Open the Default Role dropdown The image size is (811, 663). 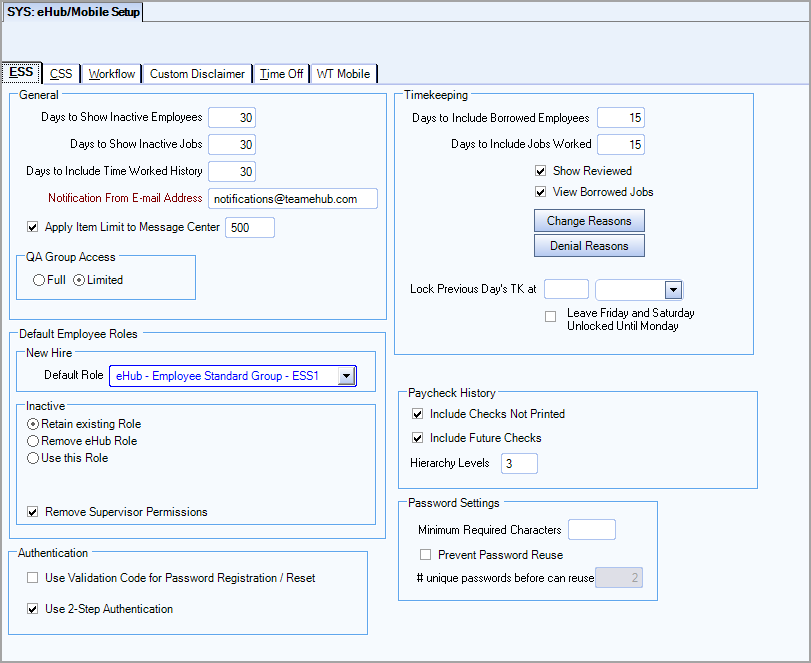[345, 376]
